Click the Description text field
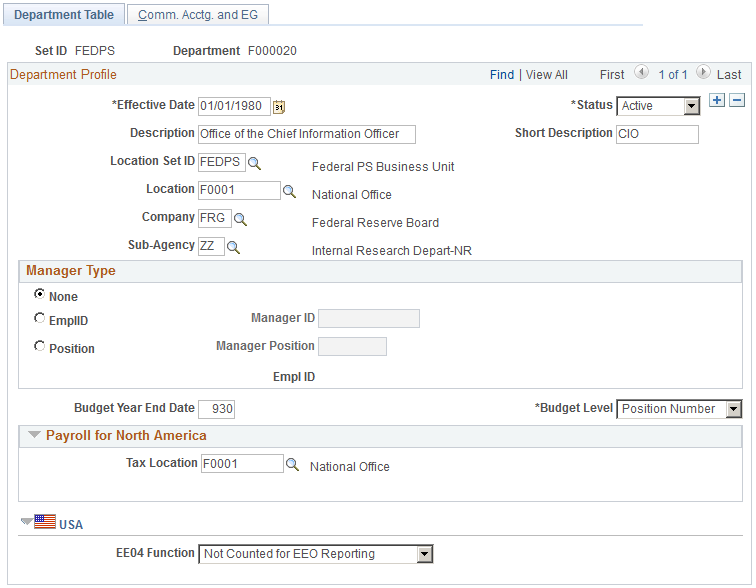 tap(307, 134)
